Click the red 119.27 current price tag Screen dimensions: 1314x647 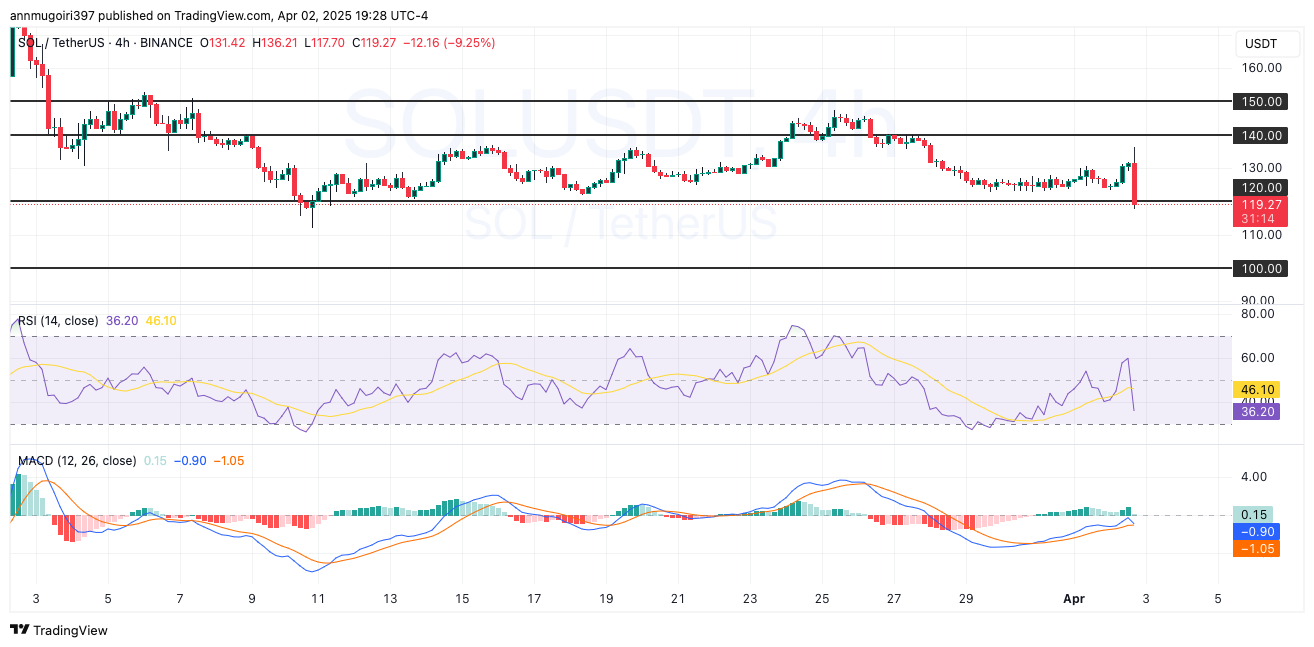pos(1257,204)
